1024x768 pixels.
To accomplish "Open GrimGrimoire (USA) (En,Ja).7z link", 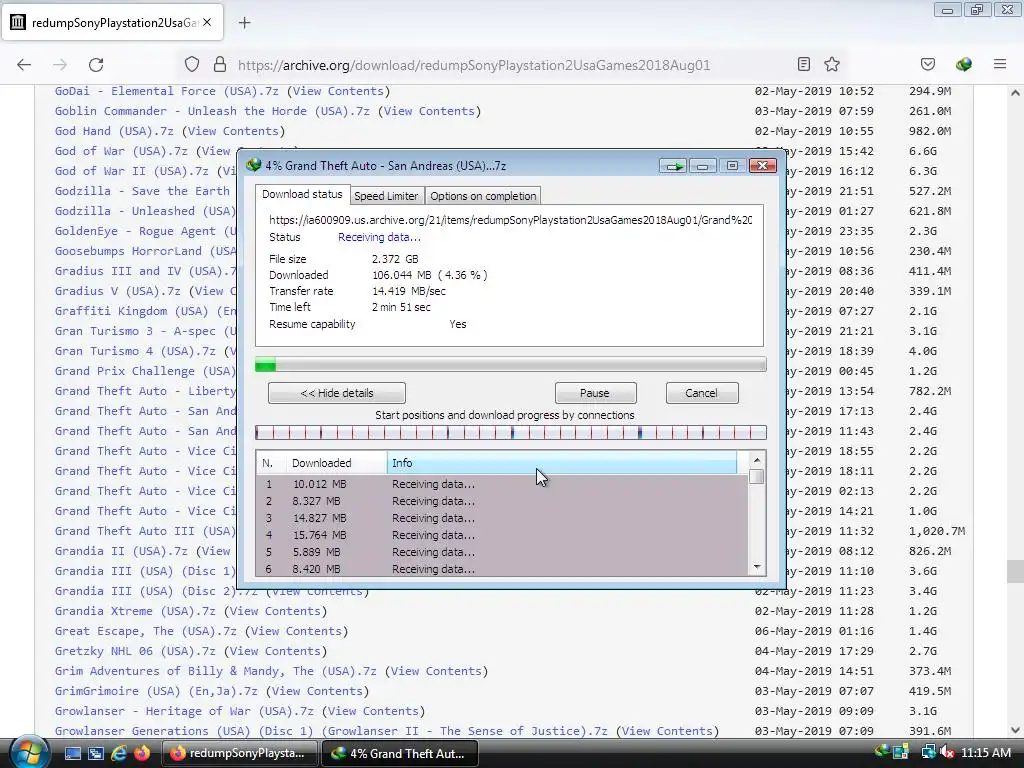I will [156, 691].
